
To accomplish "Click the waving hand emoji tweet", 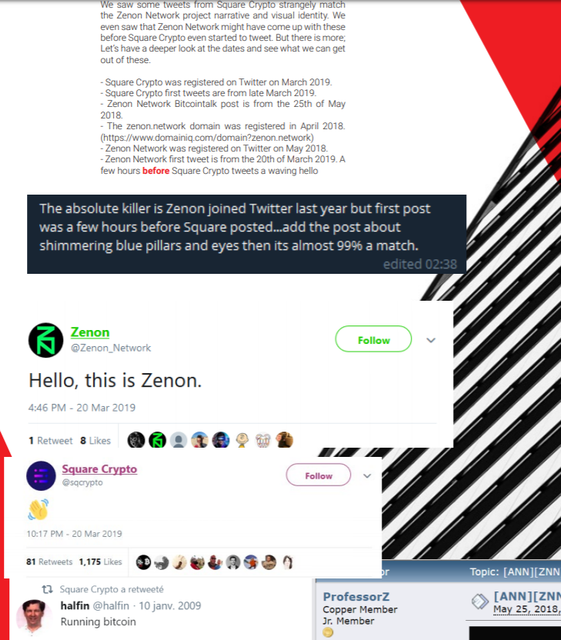I will (38, 509).
